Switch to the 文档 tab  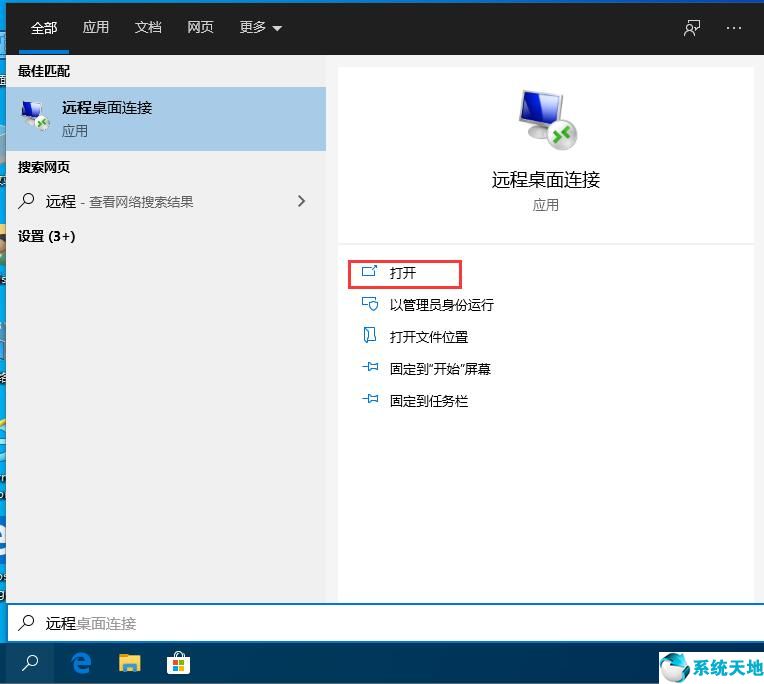148,27
